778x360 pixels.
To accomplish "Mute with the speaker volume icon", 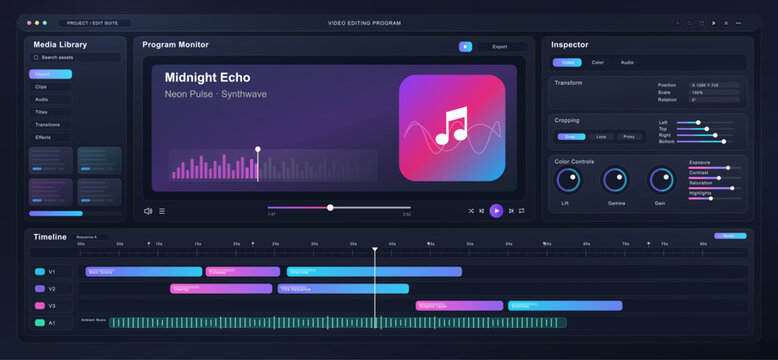I will coord(148,211).
